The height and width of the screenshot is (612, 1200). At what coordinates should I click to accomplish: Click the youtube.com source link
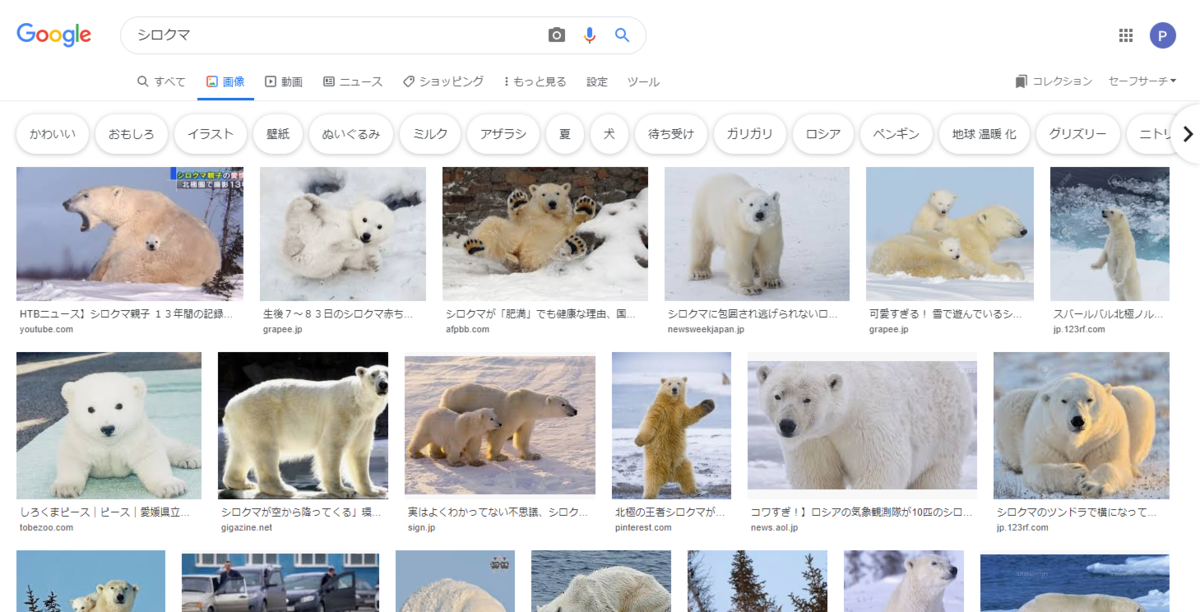click(x=46, y=329)
